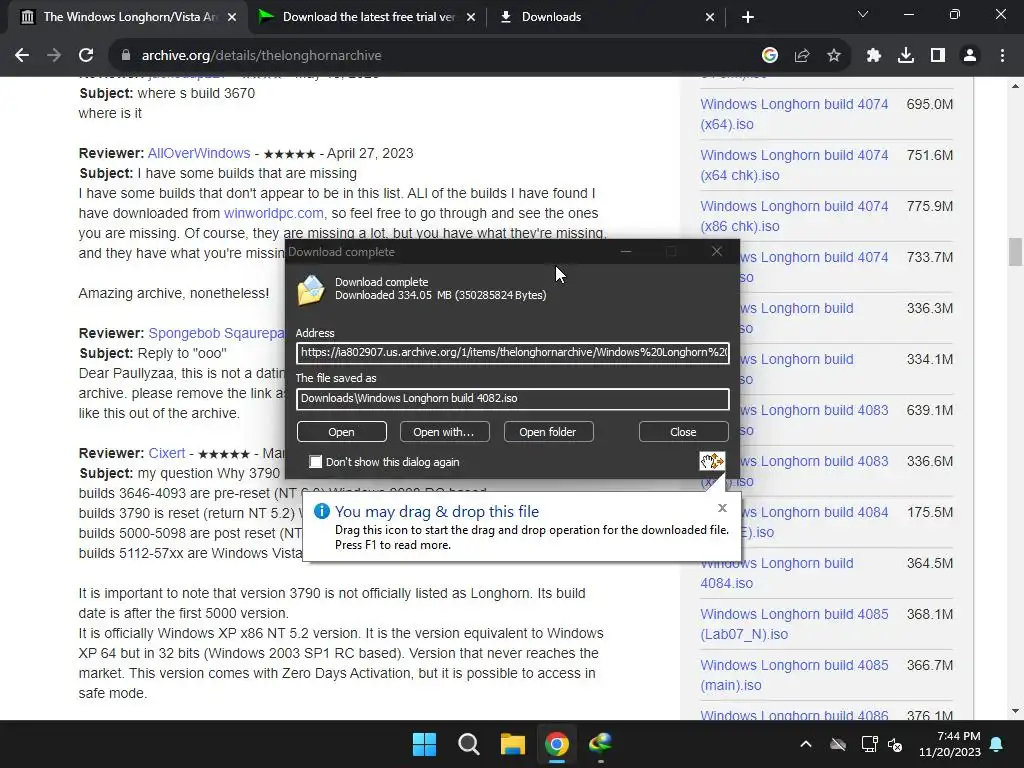Open the Windows Start menu
Viewport: 1024px width, 768px height.
(424, 744)
